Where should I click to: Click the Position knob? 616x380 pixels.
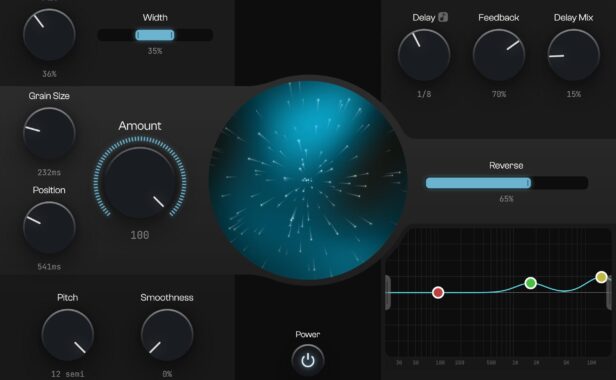(x=49, y=228)
